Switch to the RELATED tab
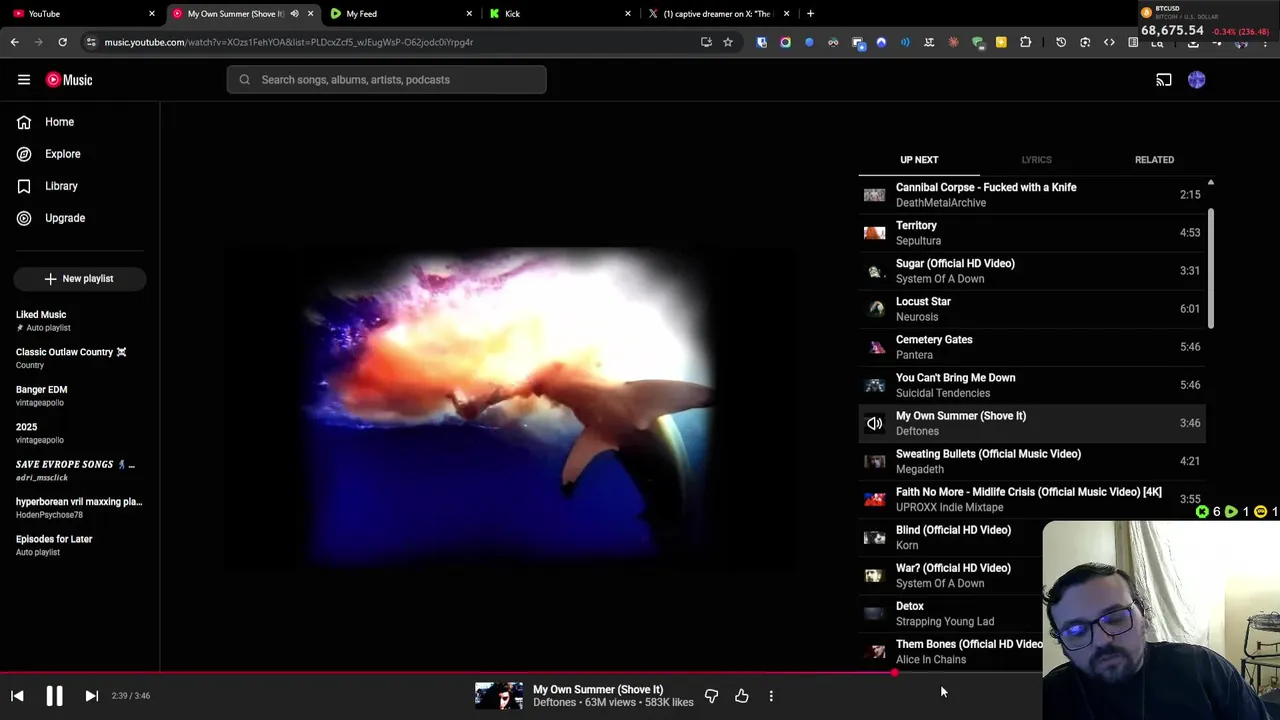 pos(1154,160)
